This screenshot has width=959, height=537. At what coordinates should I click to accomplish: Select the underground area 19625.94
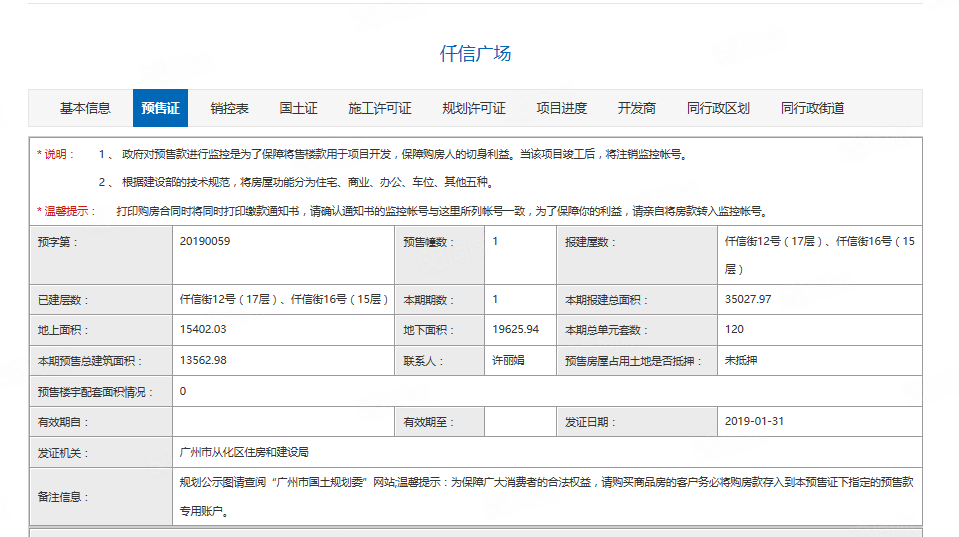click(x=516, y=329)
